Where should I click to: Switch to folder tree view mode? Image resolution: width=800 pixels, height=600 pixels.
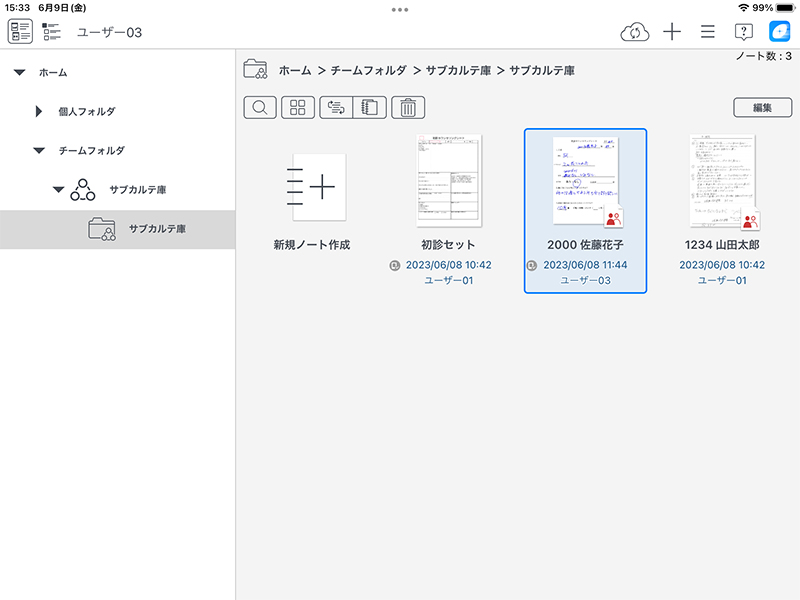[x=20, y=32]
